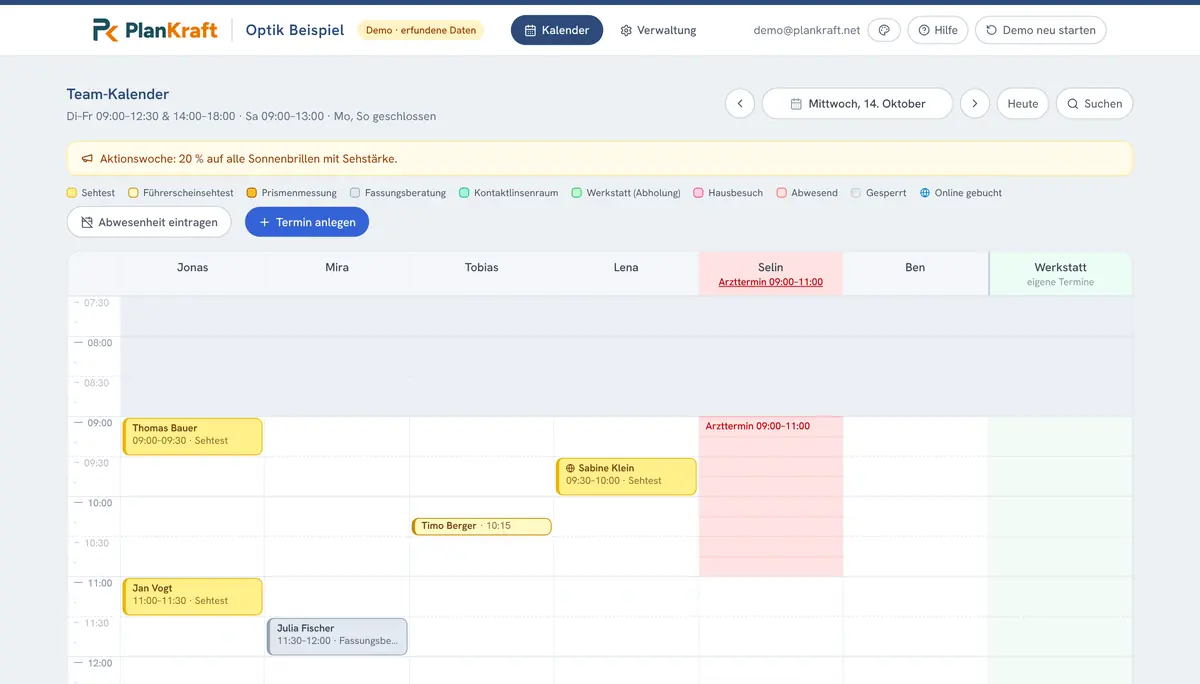
Task: Click the Optik Beispiel shop name
Action: (295, 30)
